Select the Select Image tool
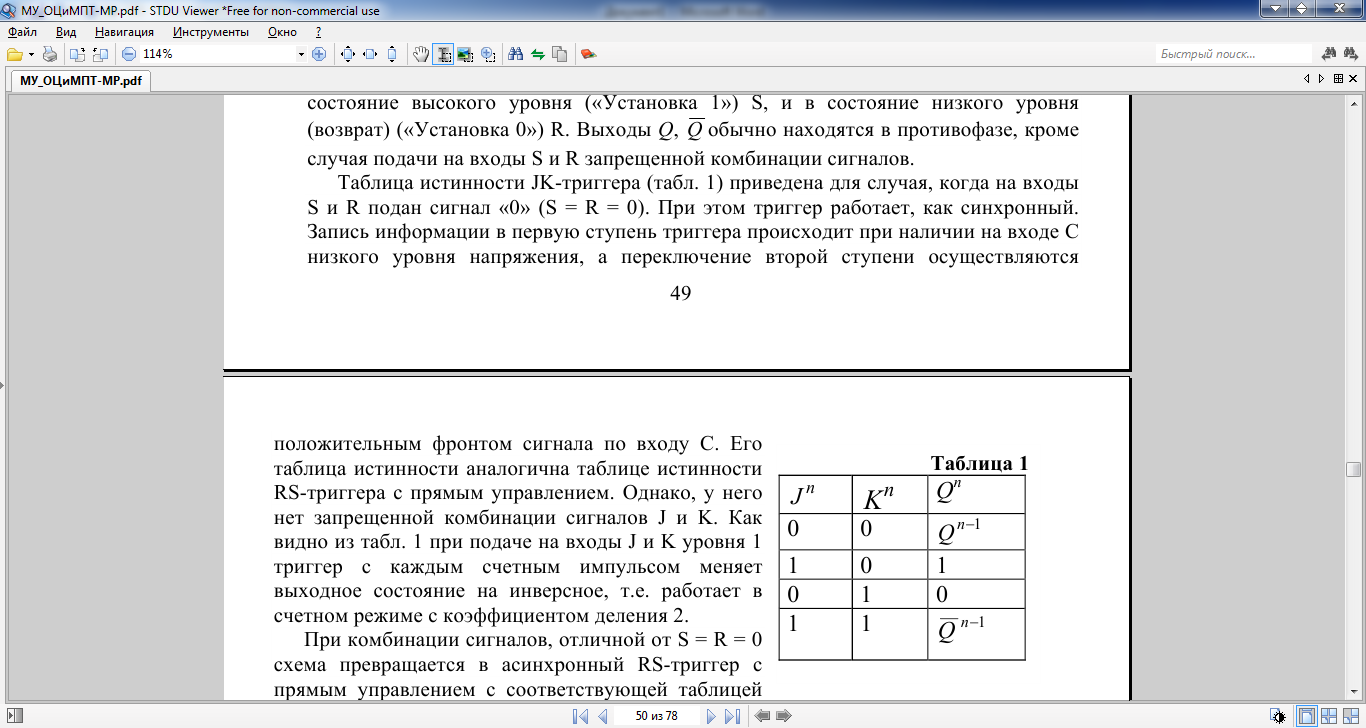 pyautogui.click(x=465, y=54)
